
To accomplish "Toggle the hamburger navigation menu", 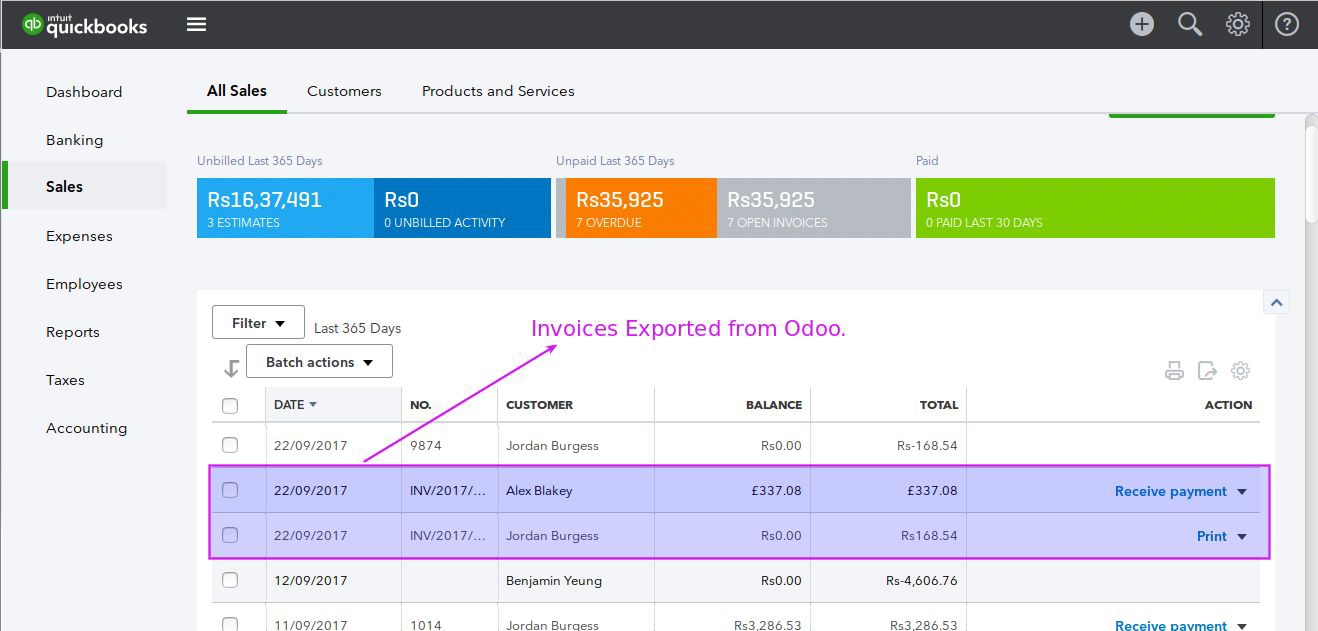I will pyautogui.click(x=196, y=24).
